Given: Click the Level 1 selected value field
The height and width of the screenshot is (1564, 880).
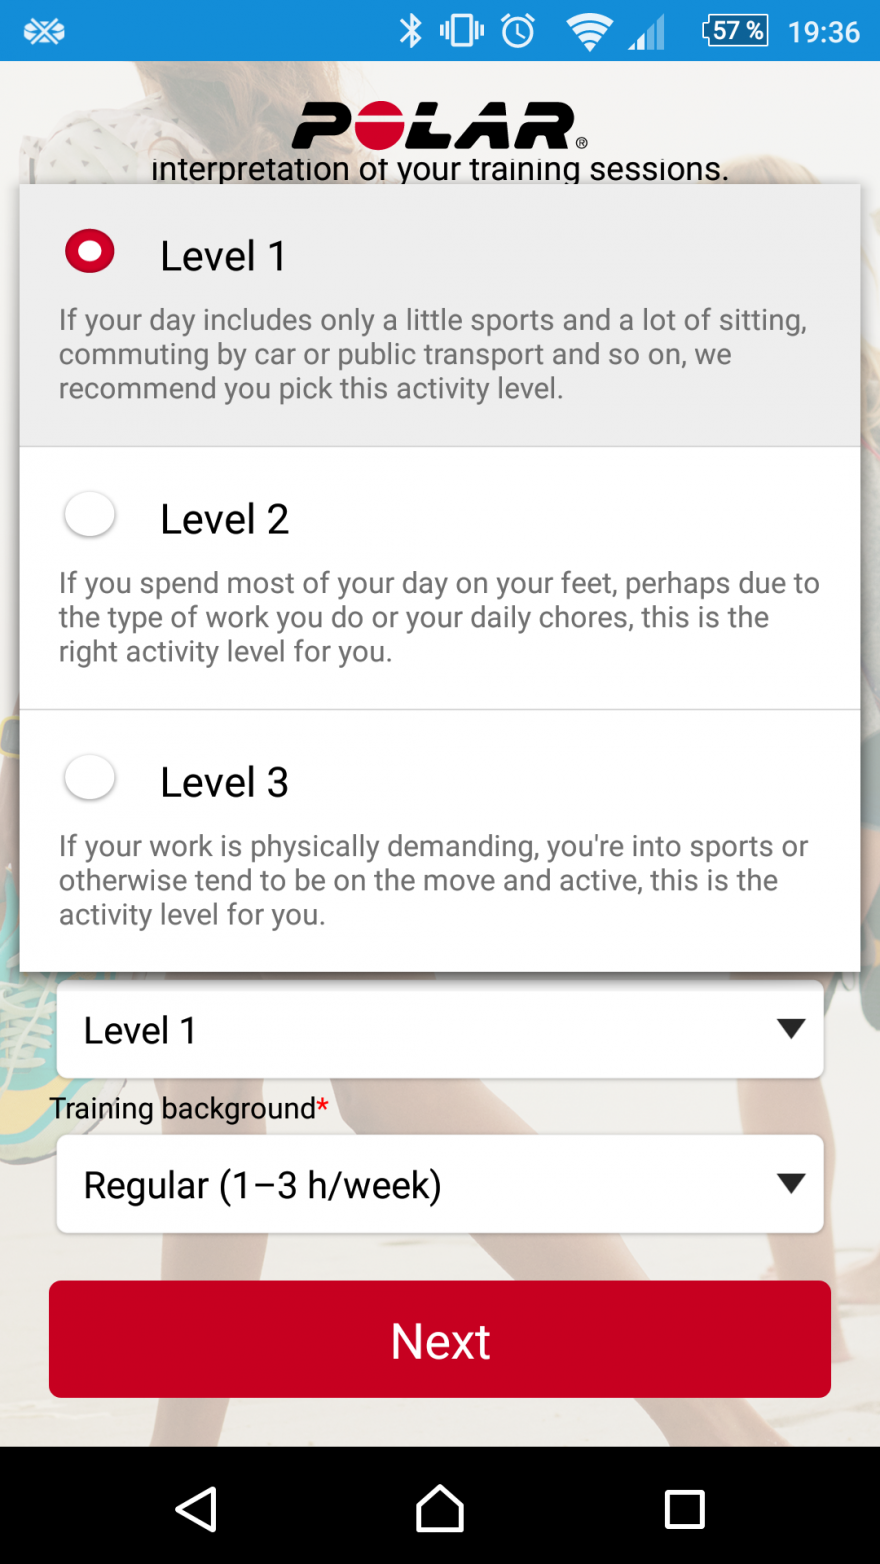Looking at the screenshot, I should click(400, 1030).
